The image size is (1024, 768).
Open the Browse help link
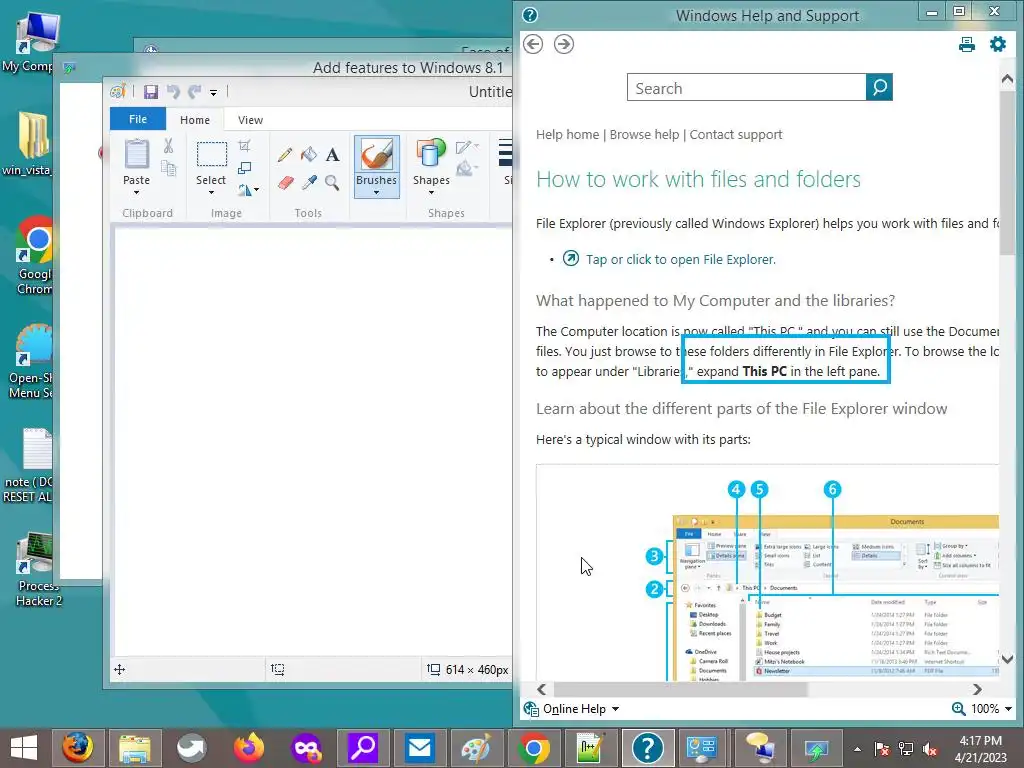tap(645, 135)
